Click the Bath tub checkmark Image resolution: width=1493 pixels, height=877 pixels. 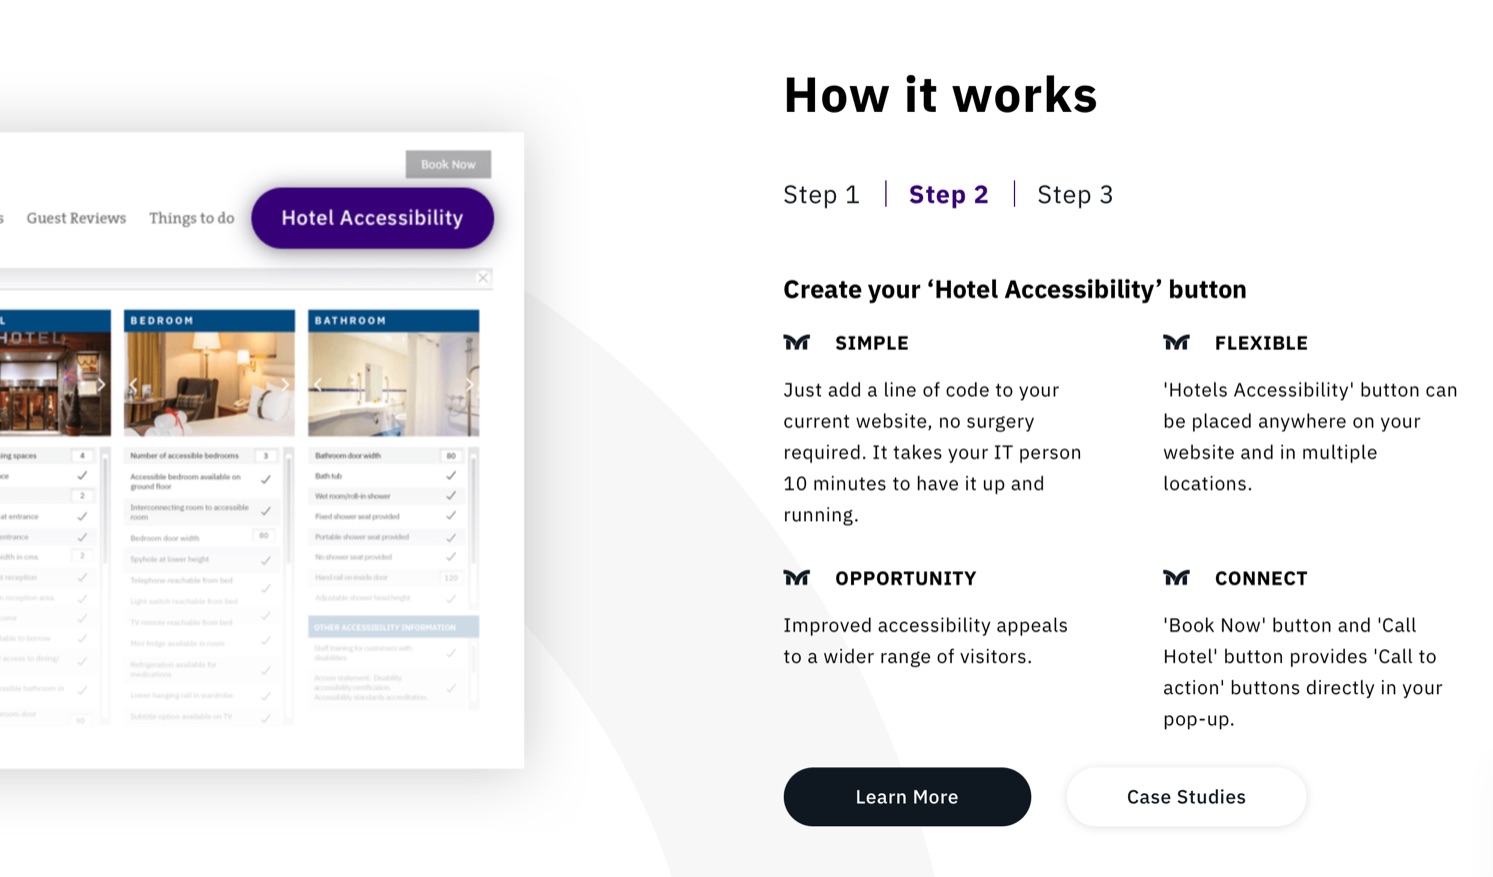451,475
